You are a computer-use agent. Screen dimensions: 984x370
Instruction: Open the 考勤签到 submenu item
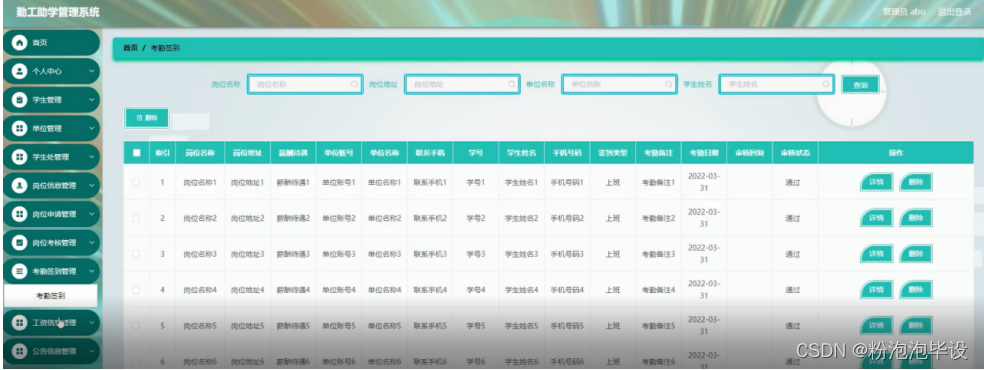(51, 296)
